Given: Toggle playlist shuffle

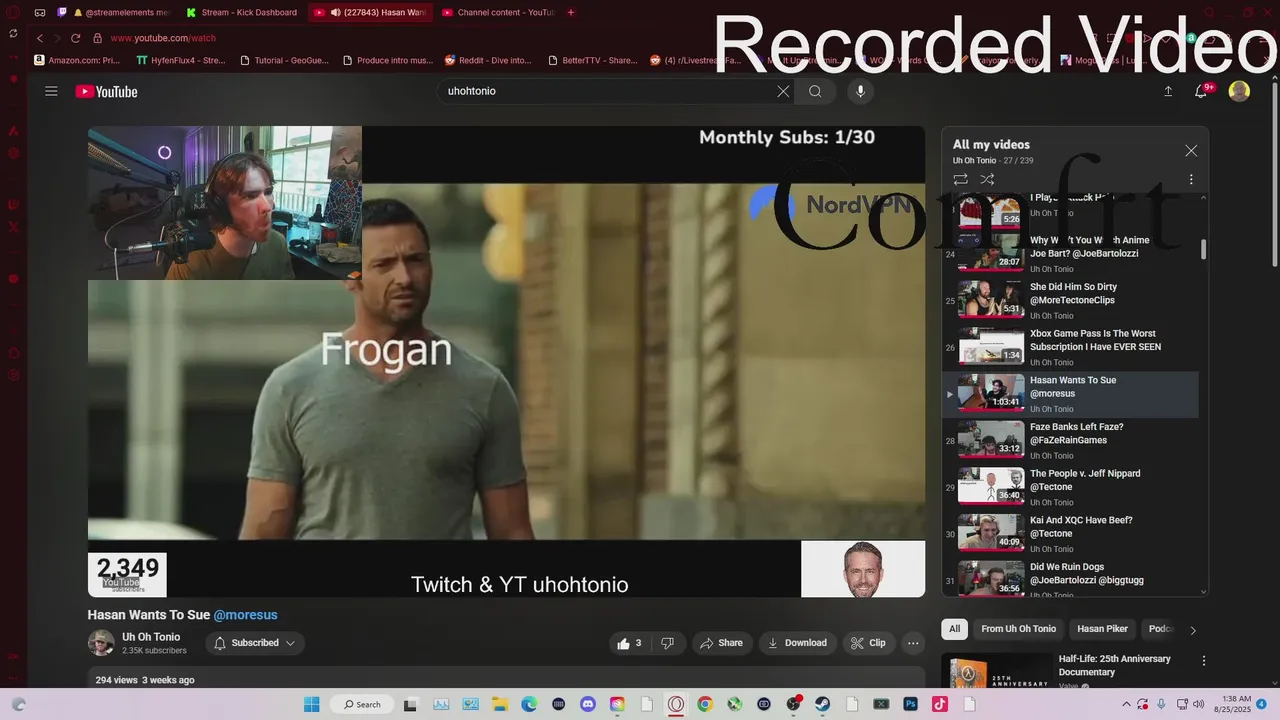Looking at the screenshot, I should (987, 180).
